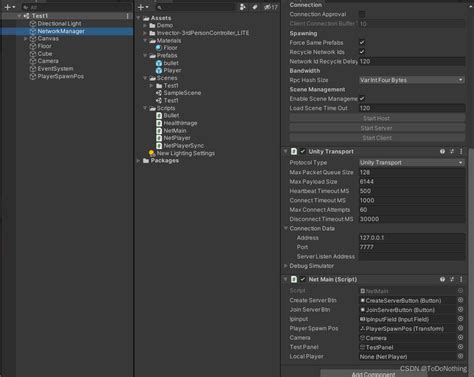Toggle hidden packages count icon showing 17
The image size is (474, 377).
tap(271, 7)
